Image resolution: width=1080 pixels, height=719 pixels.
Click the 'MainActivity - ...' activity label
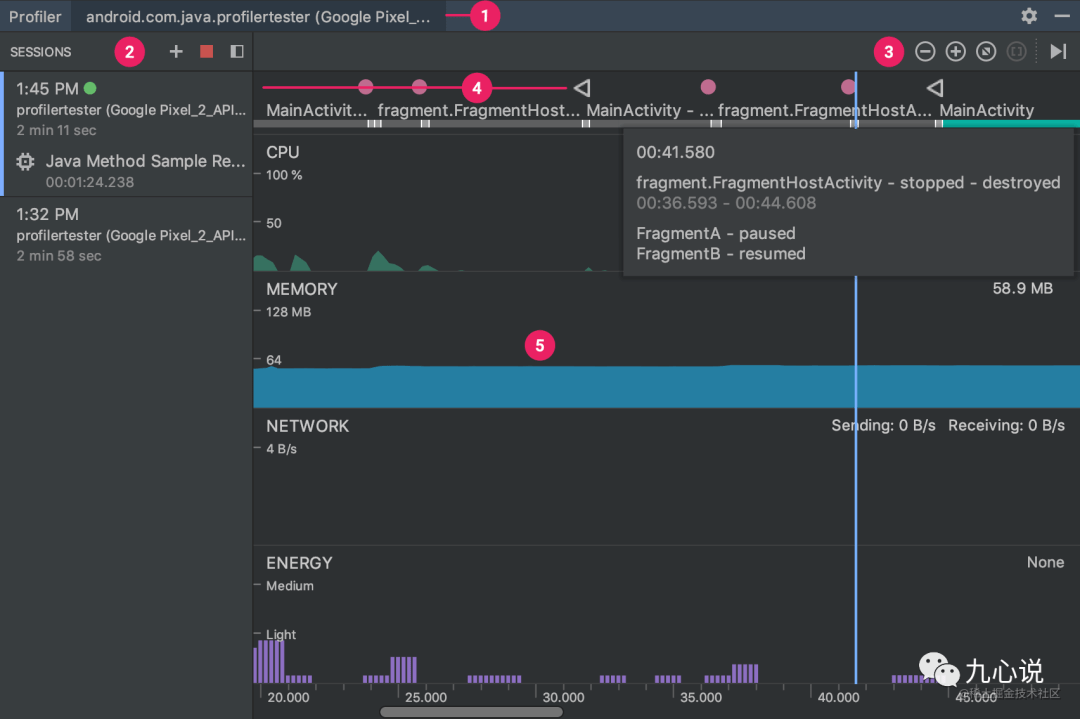(x=650, y=110)
